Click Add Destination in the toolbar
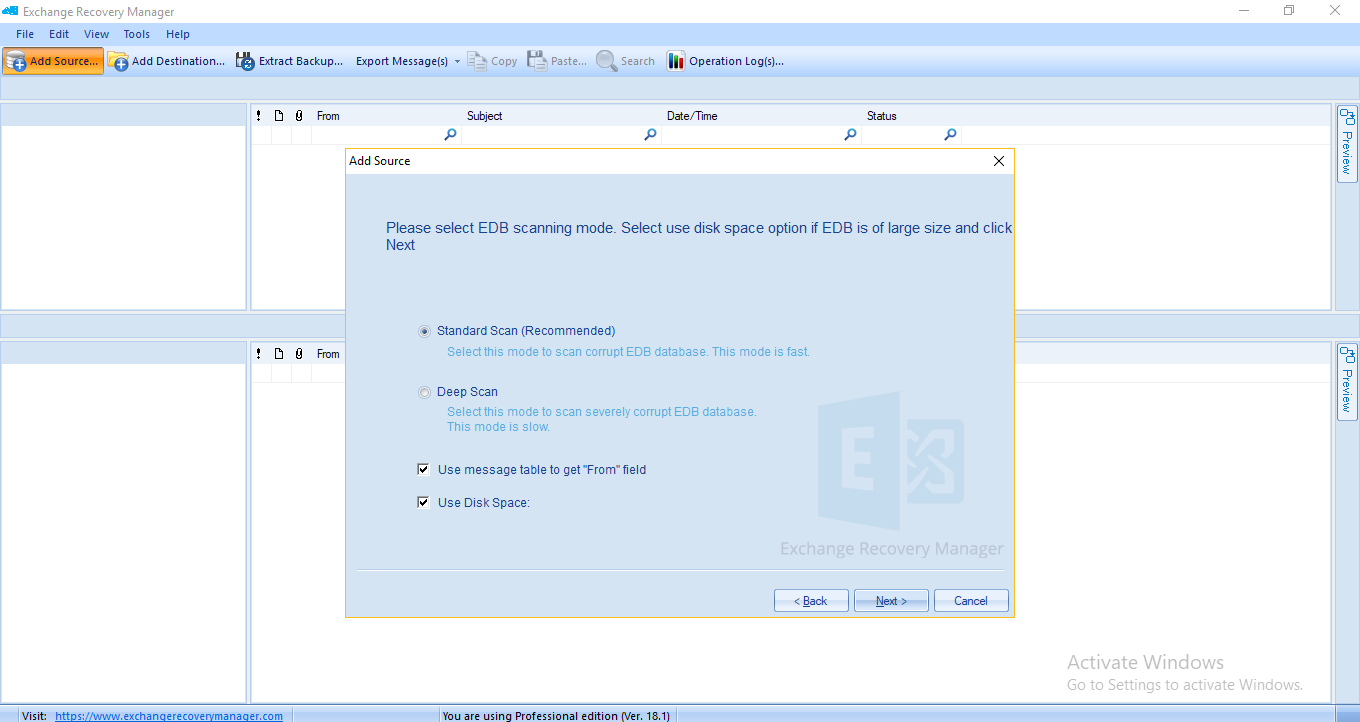Viewport: 1360px width, 722px height. [x=167, y=61]
